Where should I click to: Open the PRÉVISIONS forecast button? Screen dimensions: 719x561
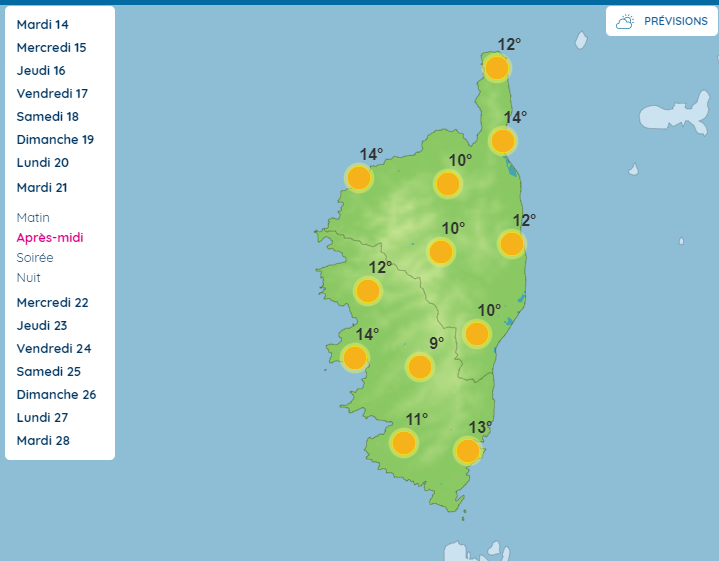[662, 21]
